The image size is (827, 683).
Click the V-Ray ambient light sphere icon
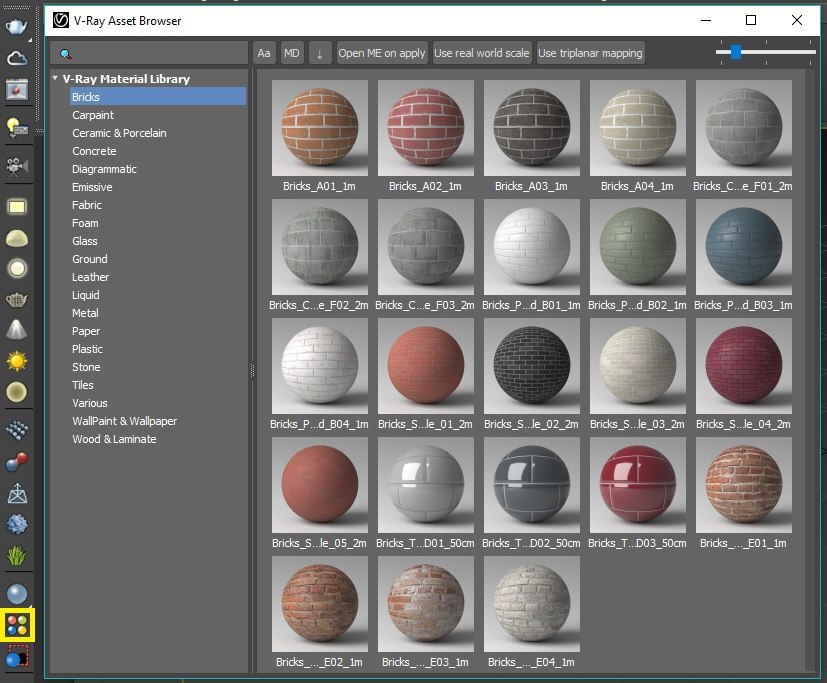click(16, 392)
